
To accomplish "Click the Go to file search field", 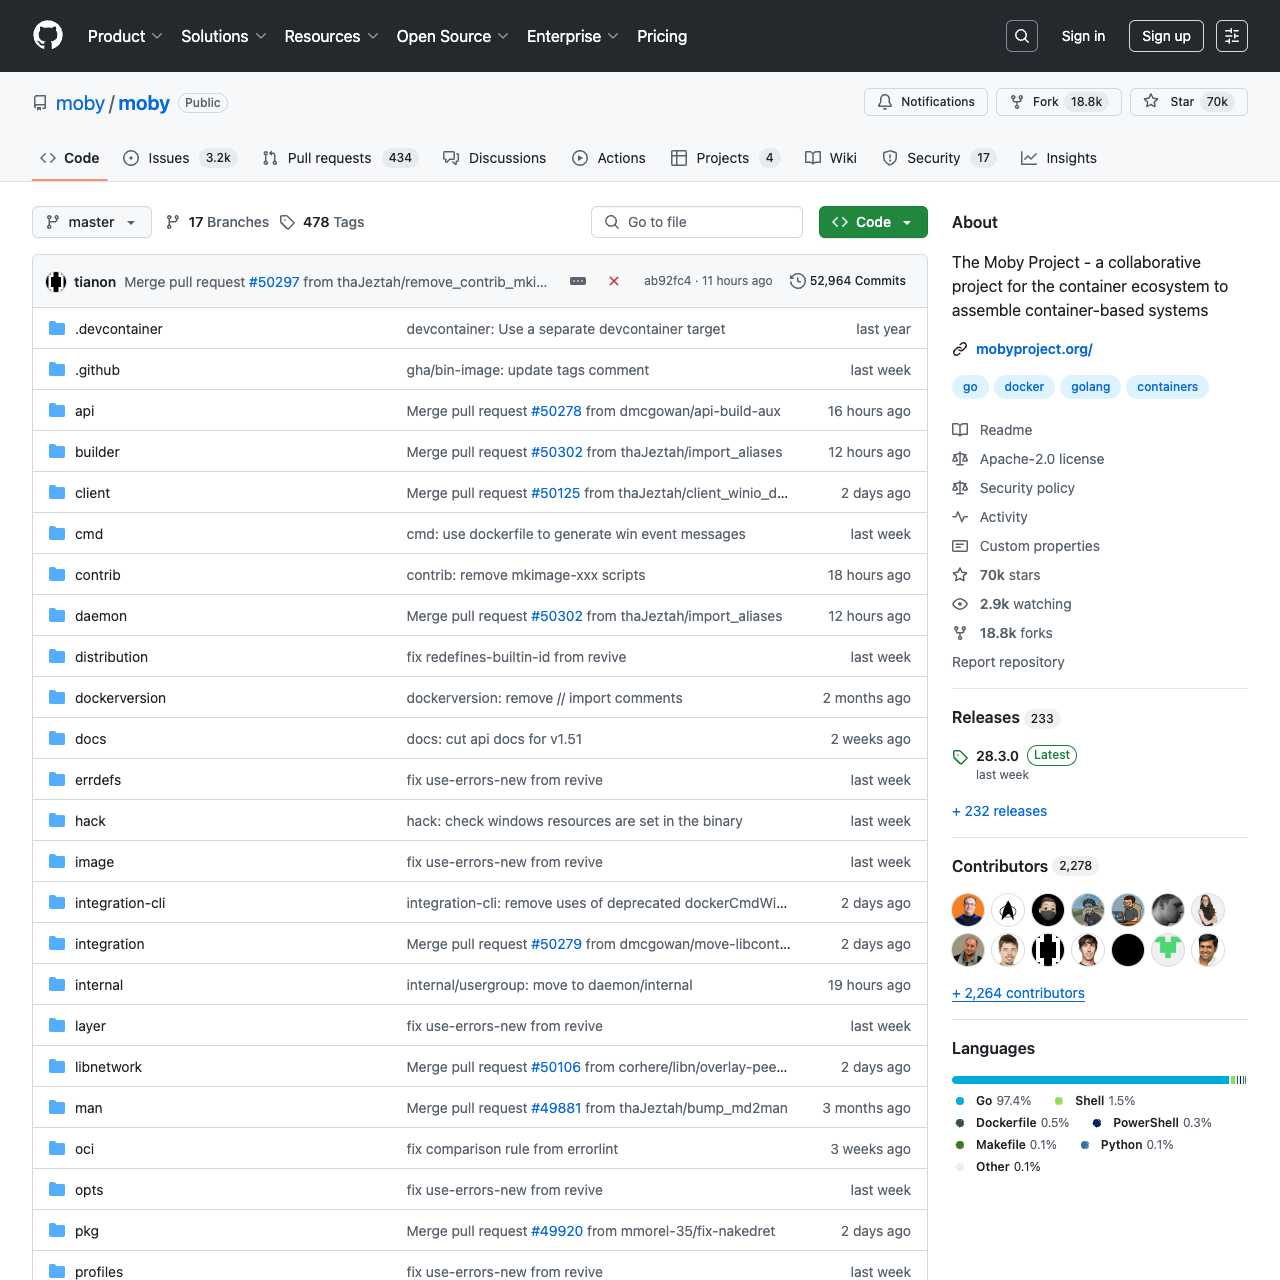I will click(x=697, y=222).
